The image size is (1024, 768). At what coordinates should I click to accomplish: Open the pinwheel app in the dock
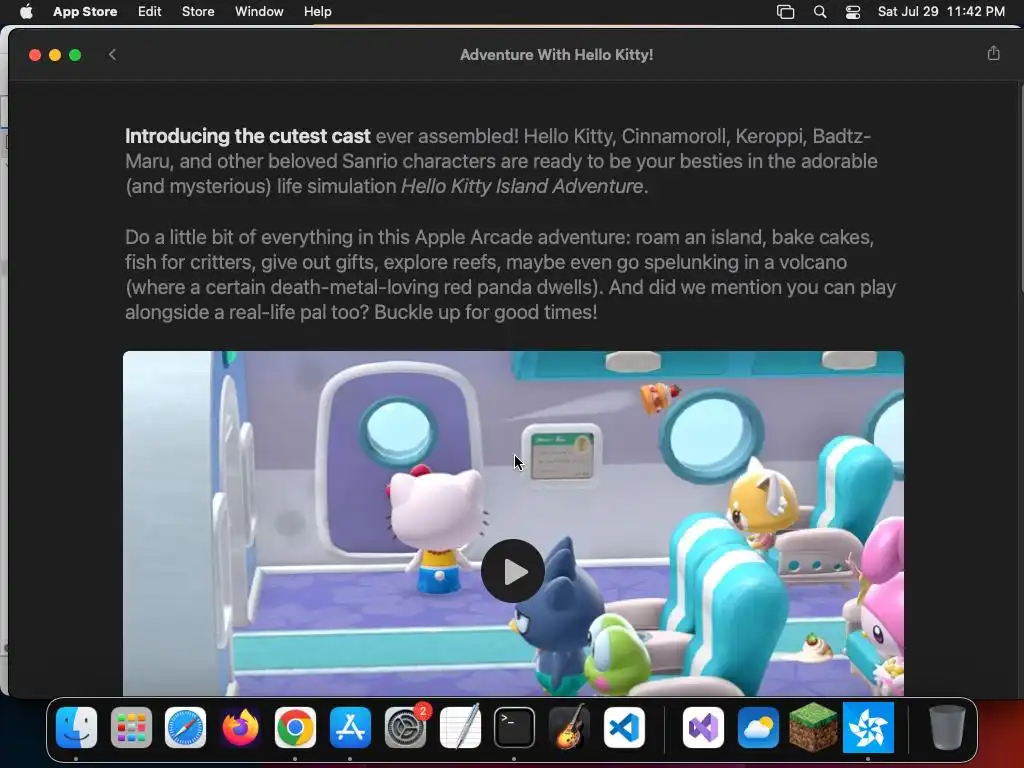(868, 728)
